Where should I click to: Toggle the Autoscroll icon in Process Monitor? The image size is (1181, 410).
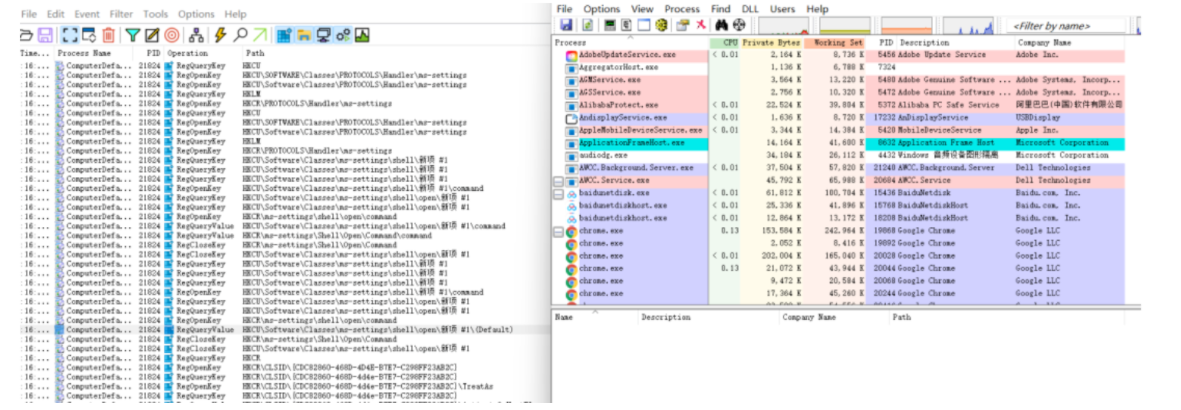tap(89, 35)
